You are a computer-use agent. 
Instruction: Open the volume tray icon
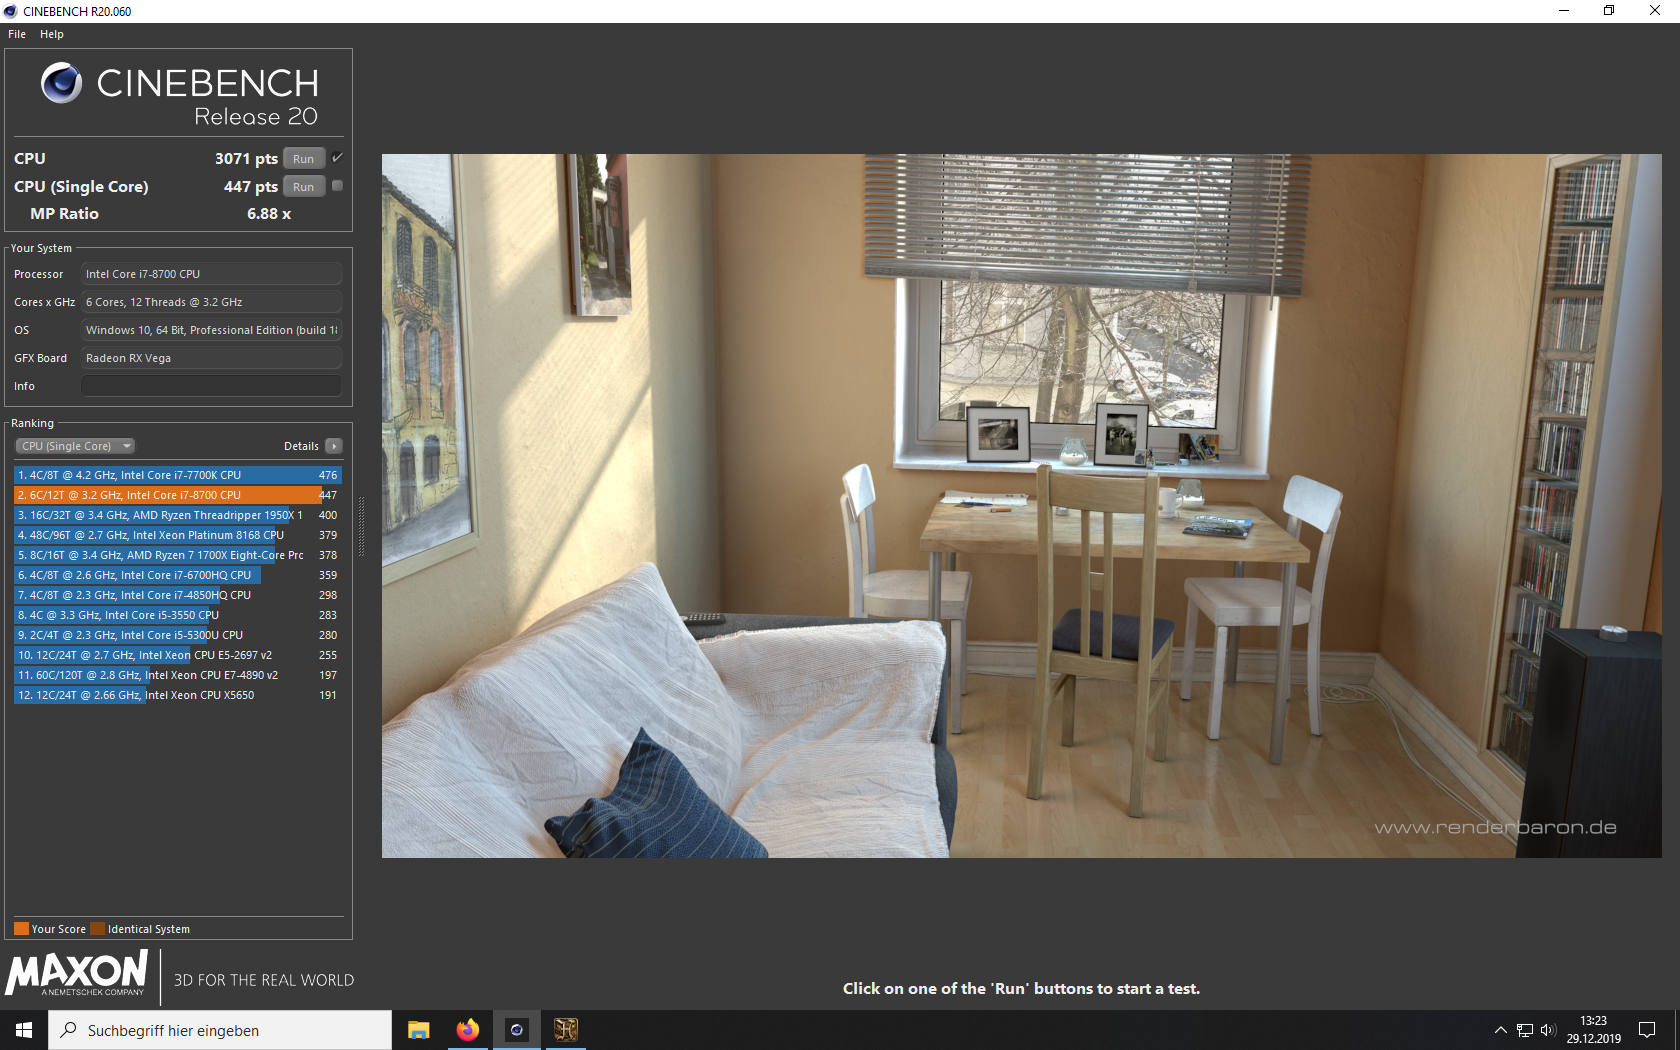pyautogui.click(x=1548, y=1030)
